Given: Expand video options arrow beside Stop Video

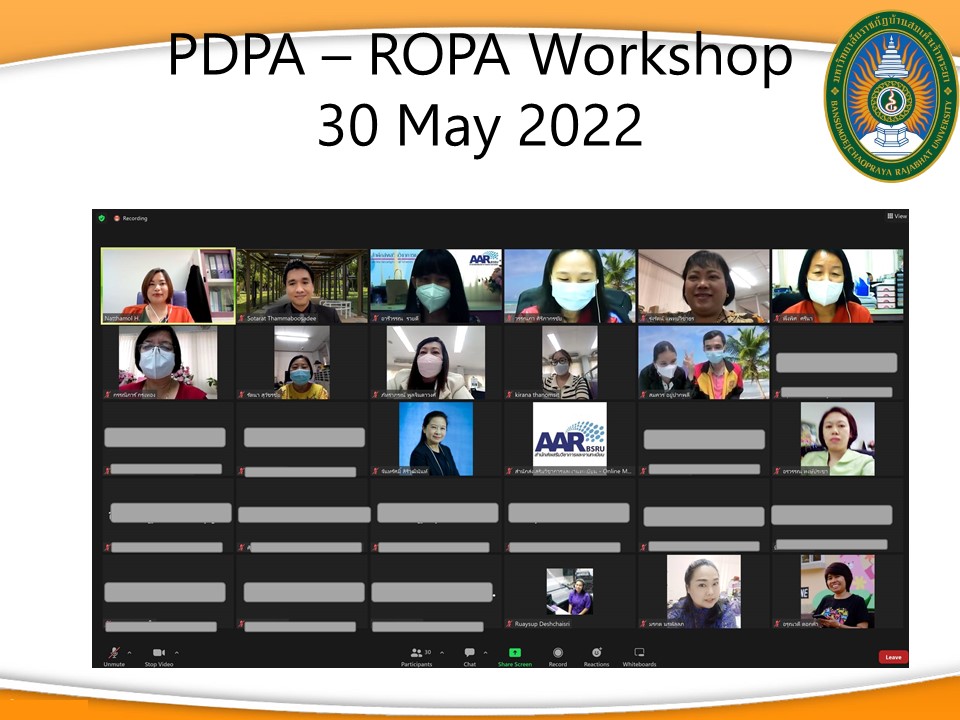Looking at the screenshot, I should pyautogui.click(x=177, y=652).
